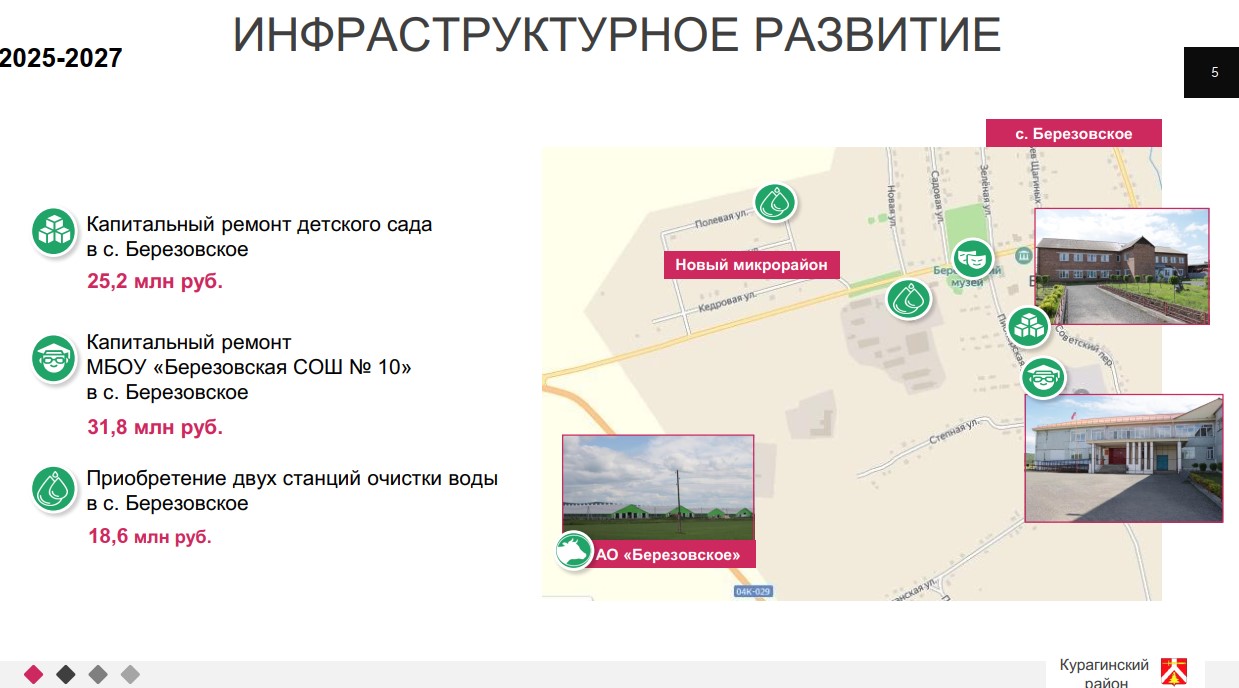1239x688 pixels.
Task: Open the farm buildings photo
Action: click(658, 487)
